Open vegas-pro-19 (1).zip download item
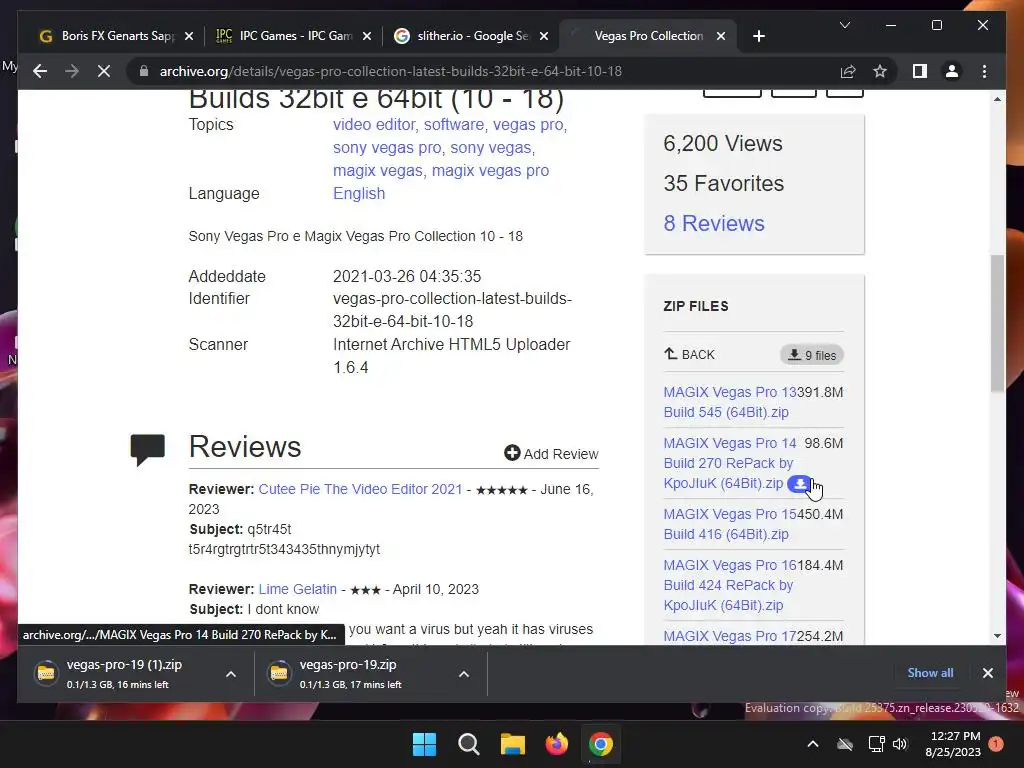1024x768 pixels. point(124,673)
